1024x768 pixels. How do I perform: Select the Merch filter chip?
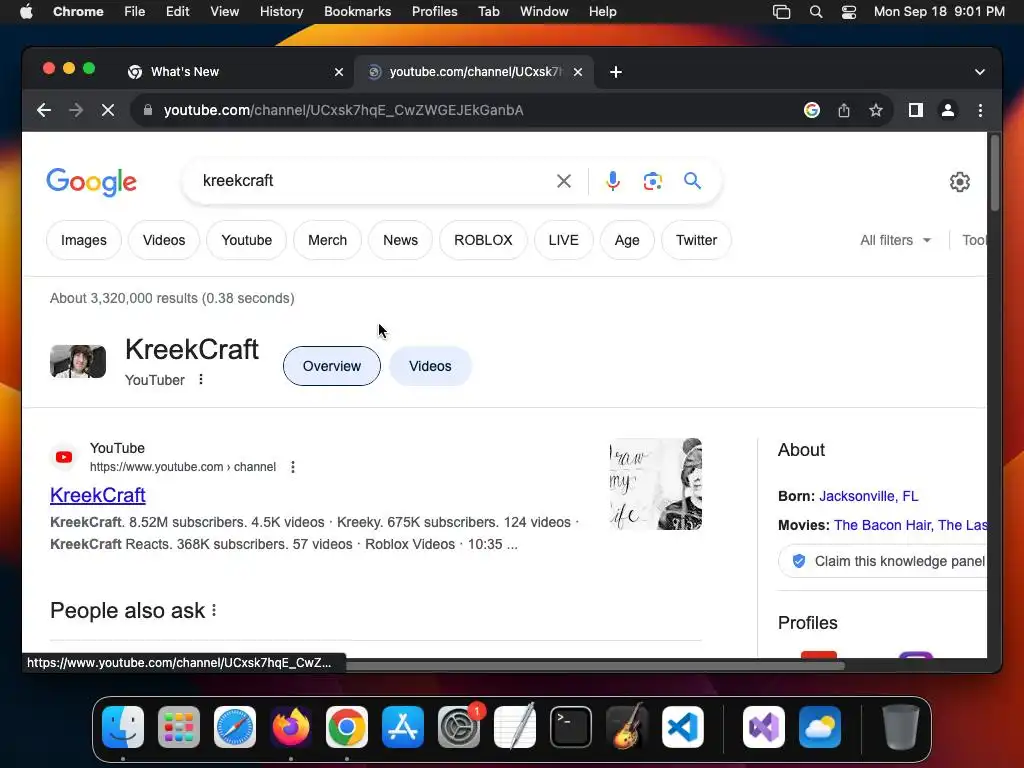point(327,240)
